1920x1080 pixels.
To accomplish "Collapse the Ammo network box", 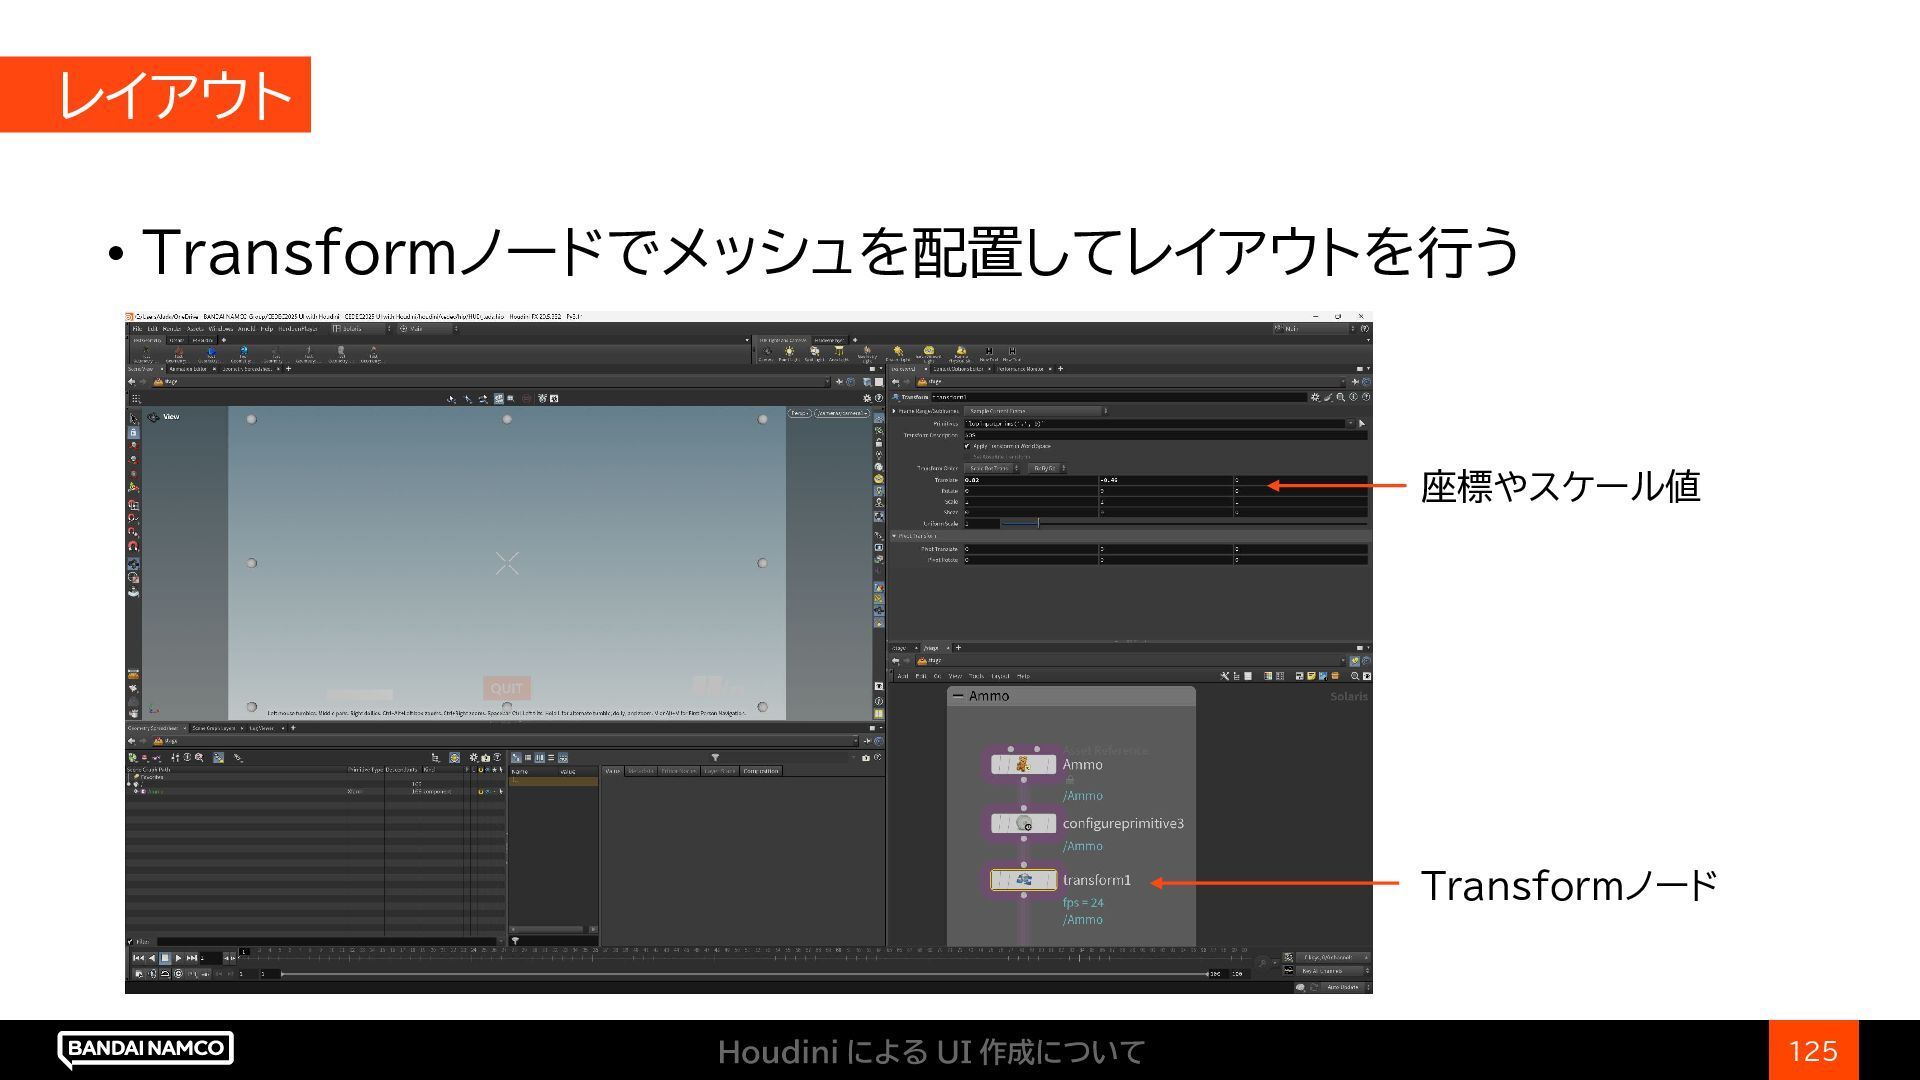I will pos(958,696).
